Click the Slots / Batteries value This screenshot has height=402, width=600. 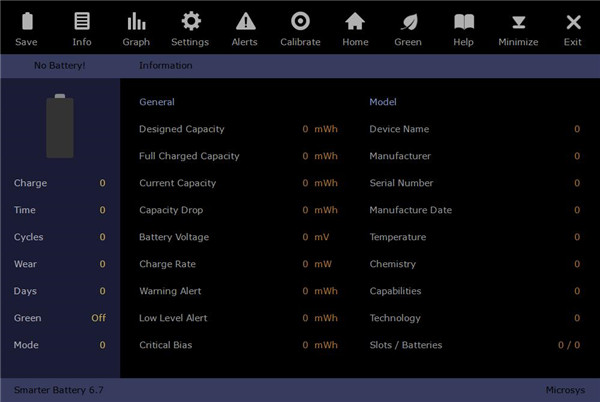(x=568, y=345)
